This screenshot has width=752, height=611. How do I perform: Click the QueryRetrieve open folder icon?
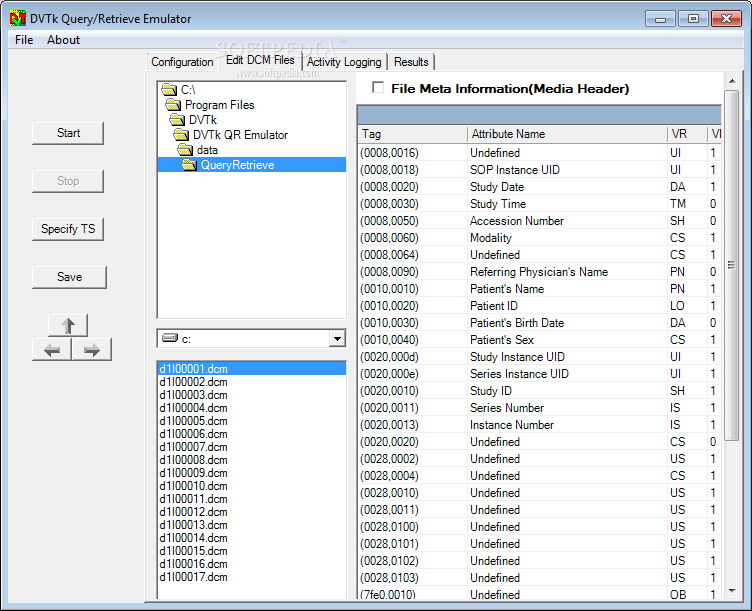(x=189, y=165)
